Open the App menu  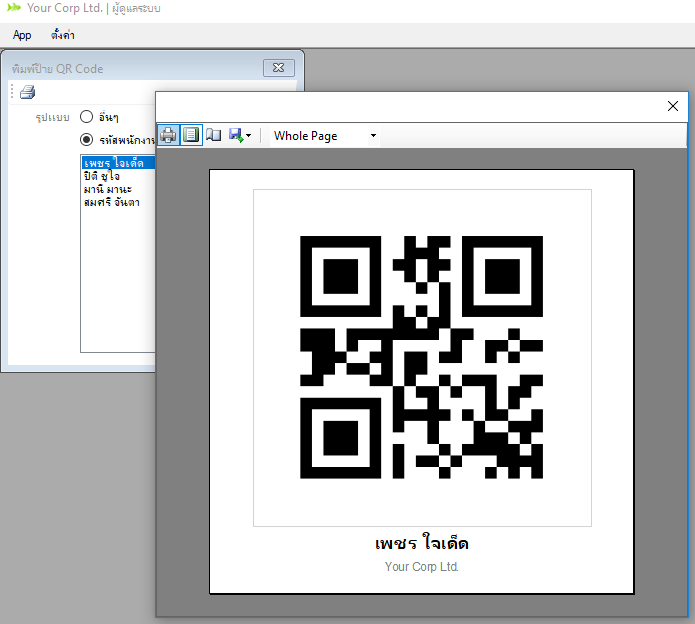tap(22, 35)
